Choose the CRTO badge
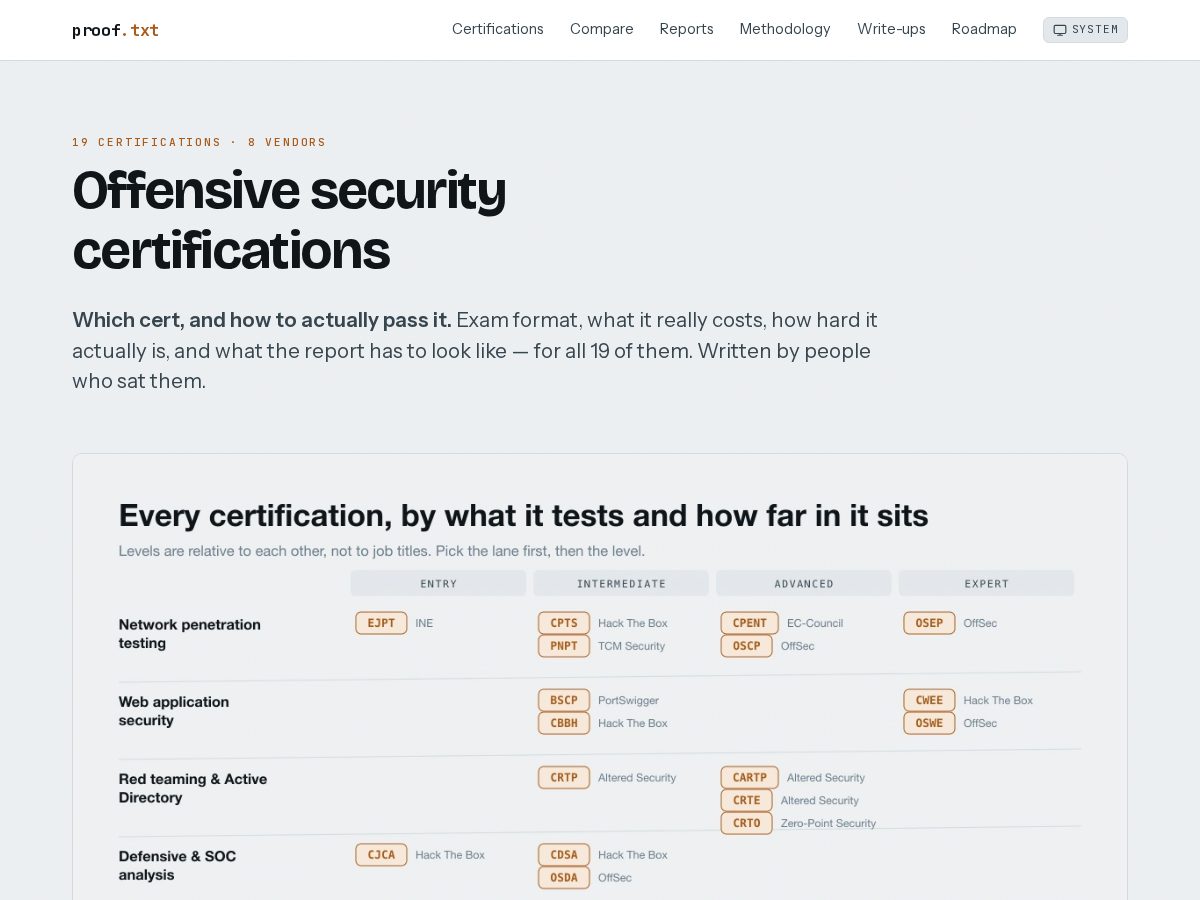The width and height of the screenshot is (1200, 900). coord(746,823)
